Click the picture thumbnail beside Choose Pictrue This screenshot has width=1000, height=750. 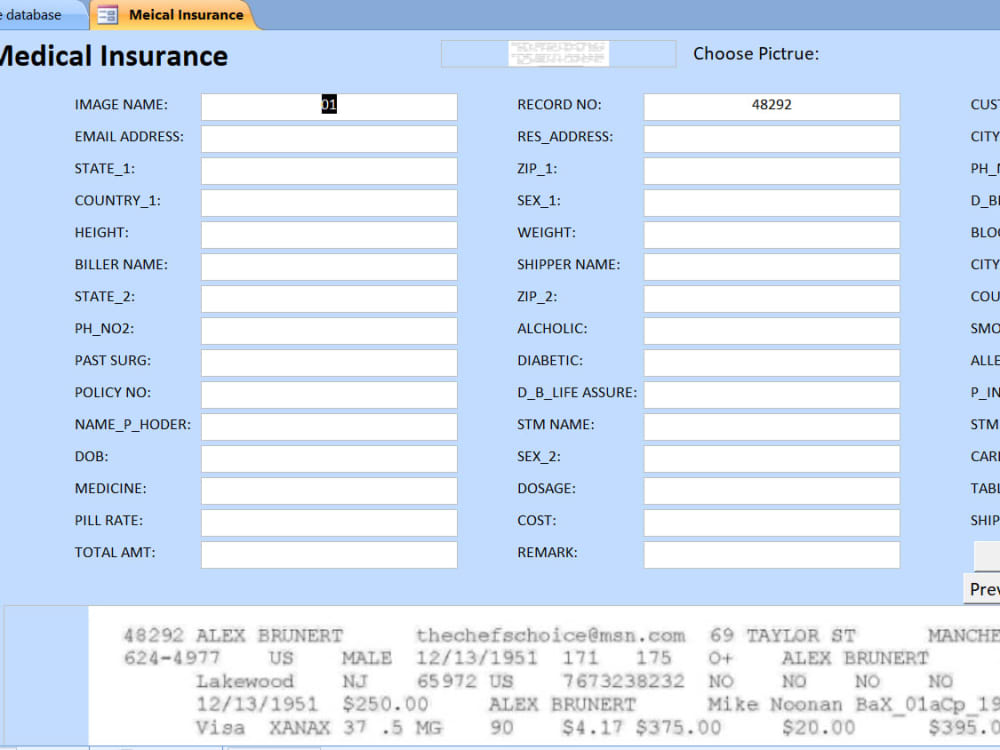[x=559, y=54]
